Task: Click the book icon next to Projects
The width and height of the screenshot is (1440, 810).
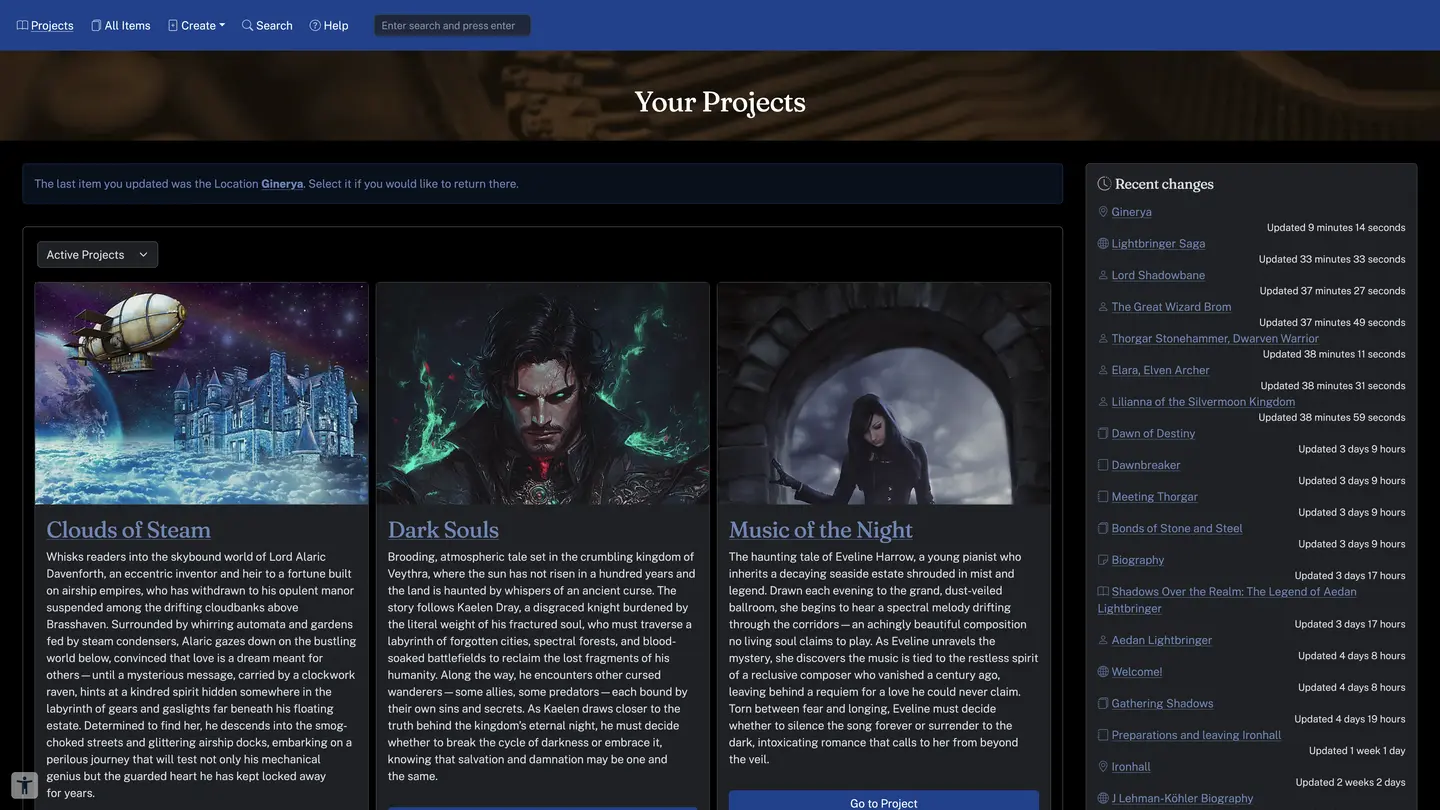Action: pos(20,25)
